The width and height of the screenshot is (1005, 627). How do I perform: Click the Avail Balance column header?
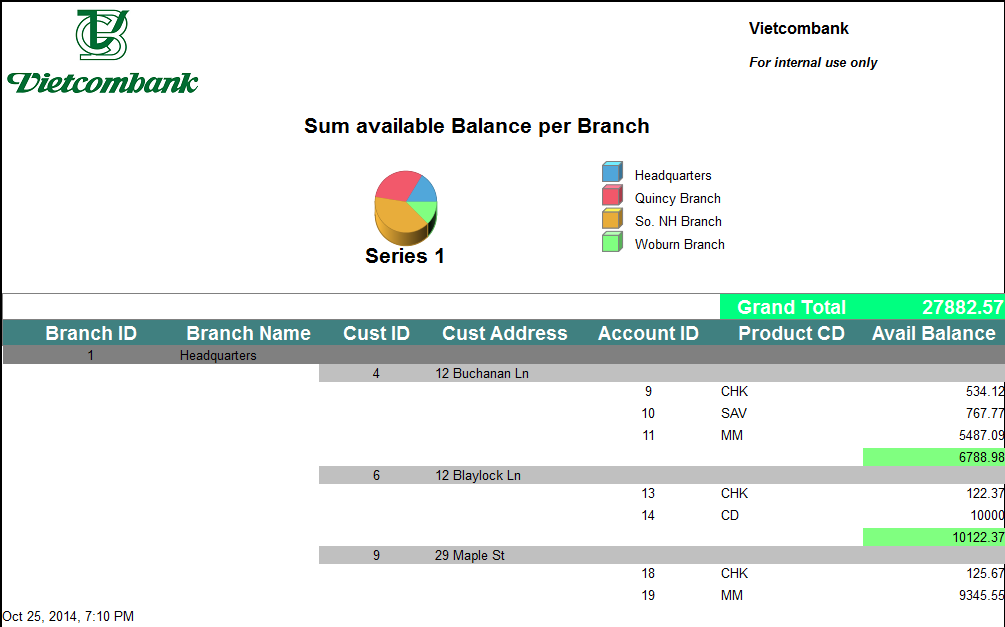point(934,333)
